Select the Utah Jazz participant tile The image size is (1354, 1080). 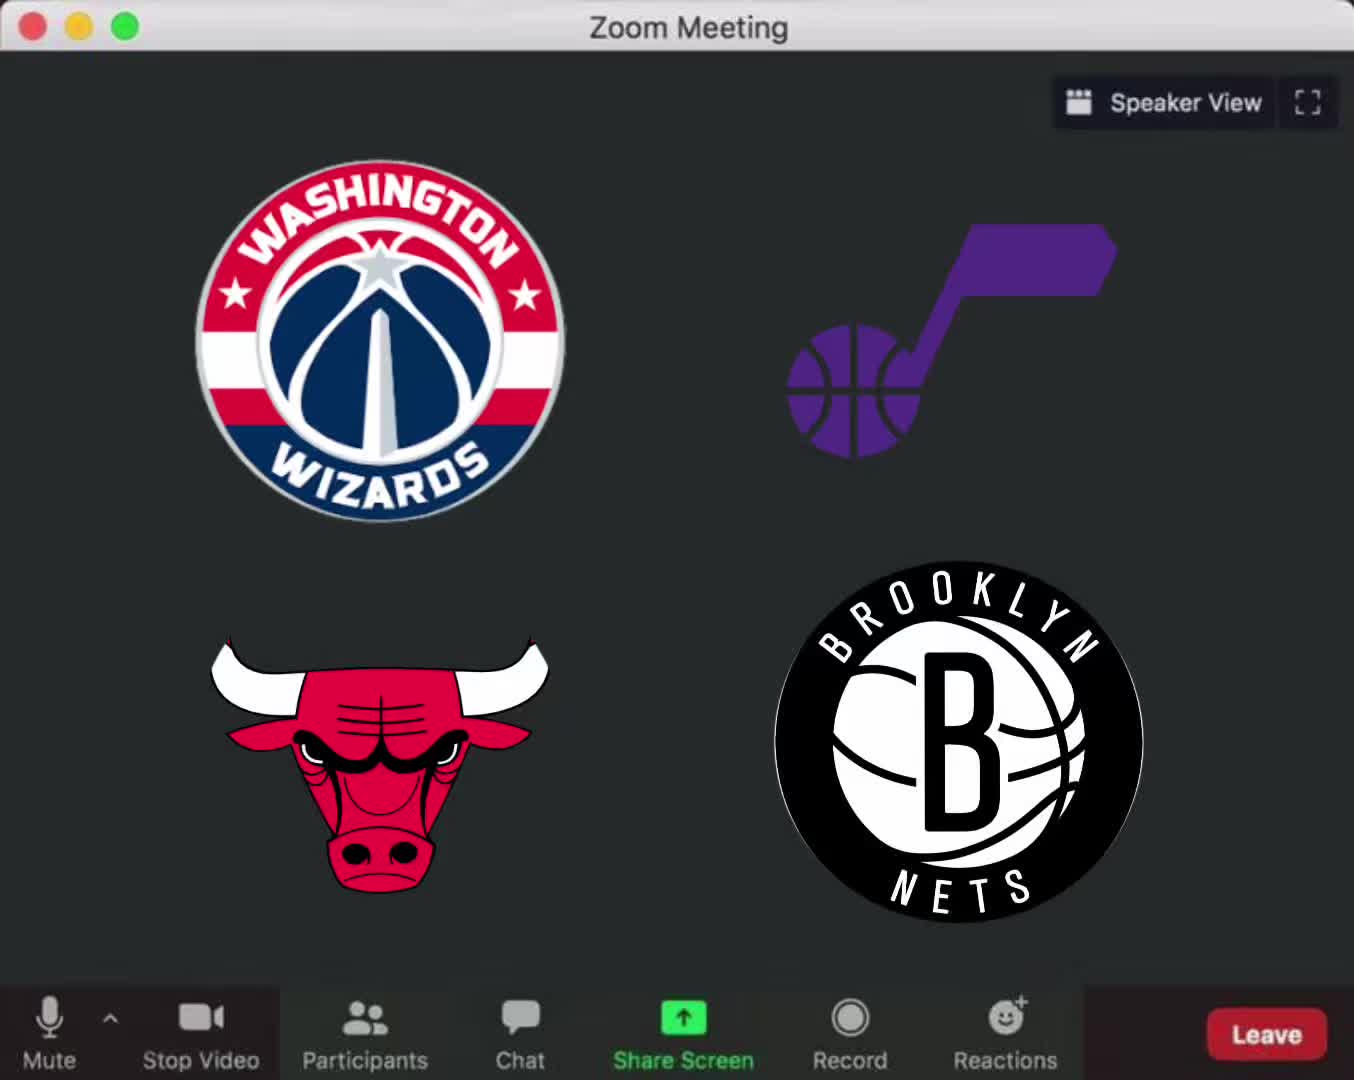pos(952,341)
